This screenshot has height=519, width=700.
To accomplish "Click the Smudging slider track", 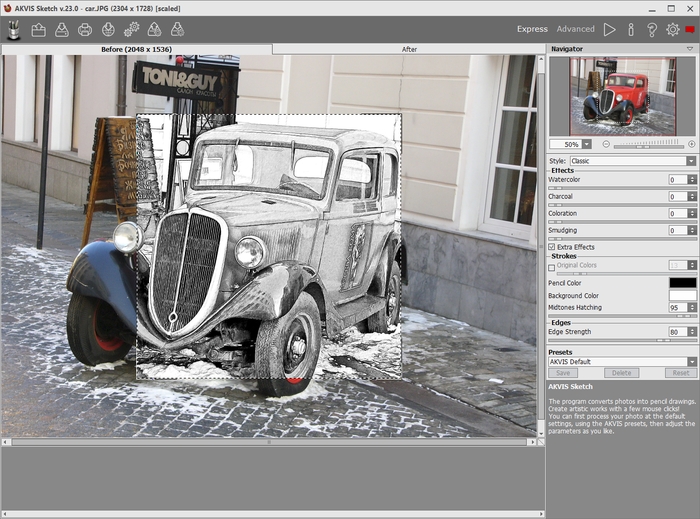I will pyautogui.click(x=622, y=239).
